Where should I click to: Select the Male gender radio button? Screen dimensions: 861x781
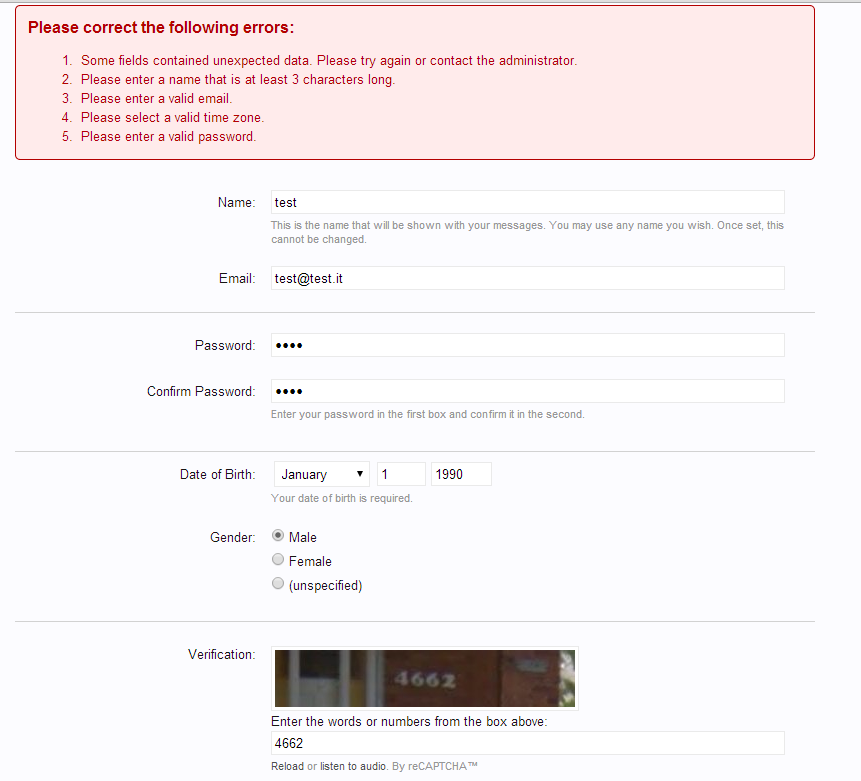coord(278,536)
